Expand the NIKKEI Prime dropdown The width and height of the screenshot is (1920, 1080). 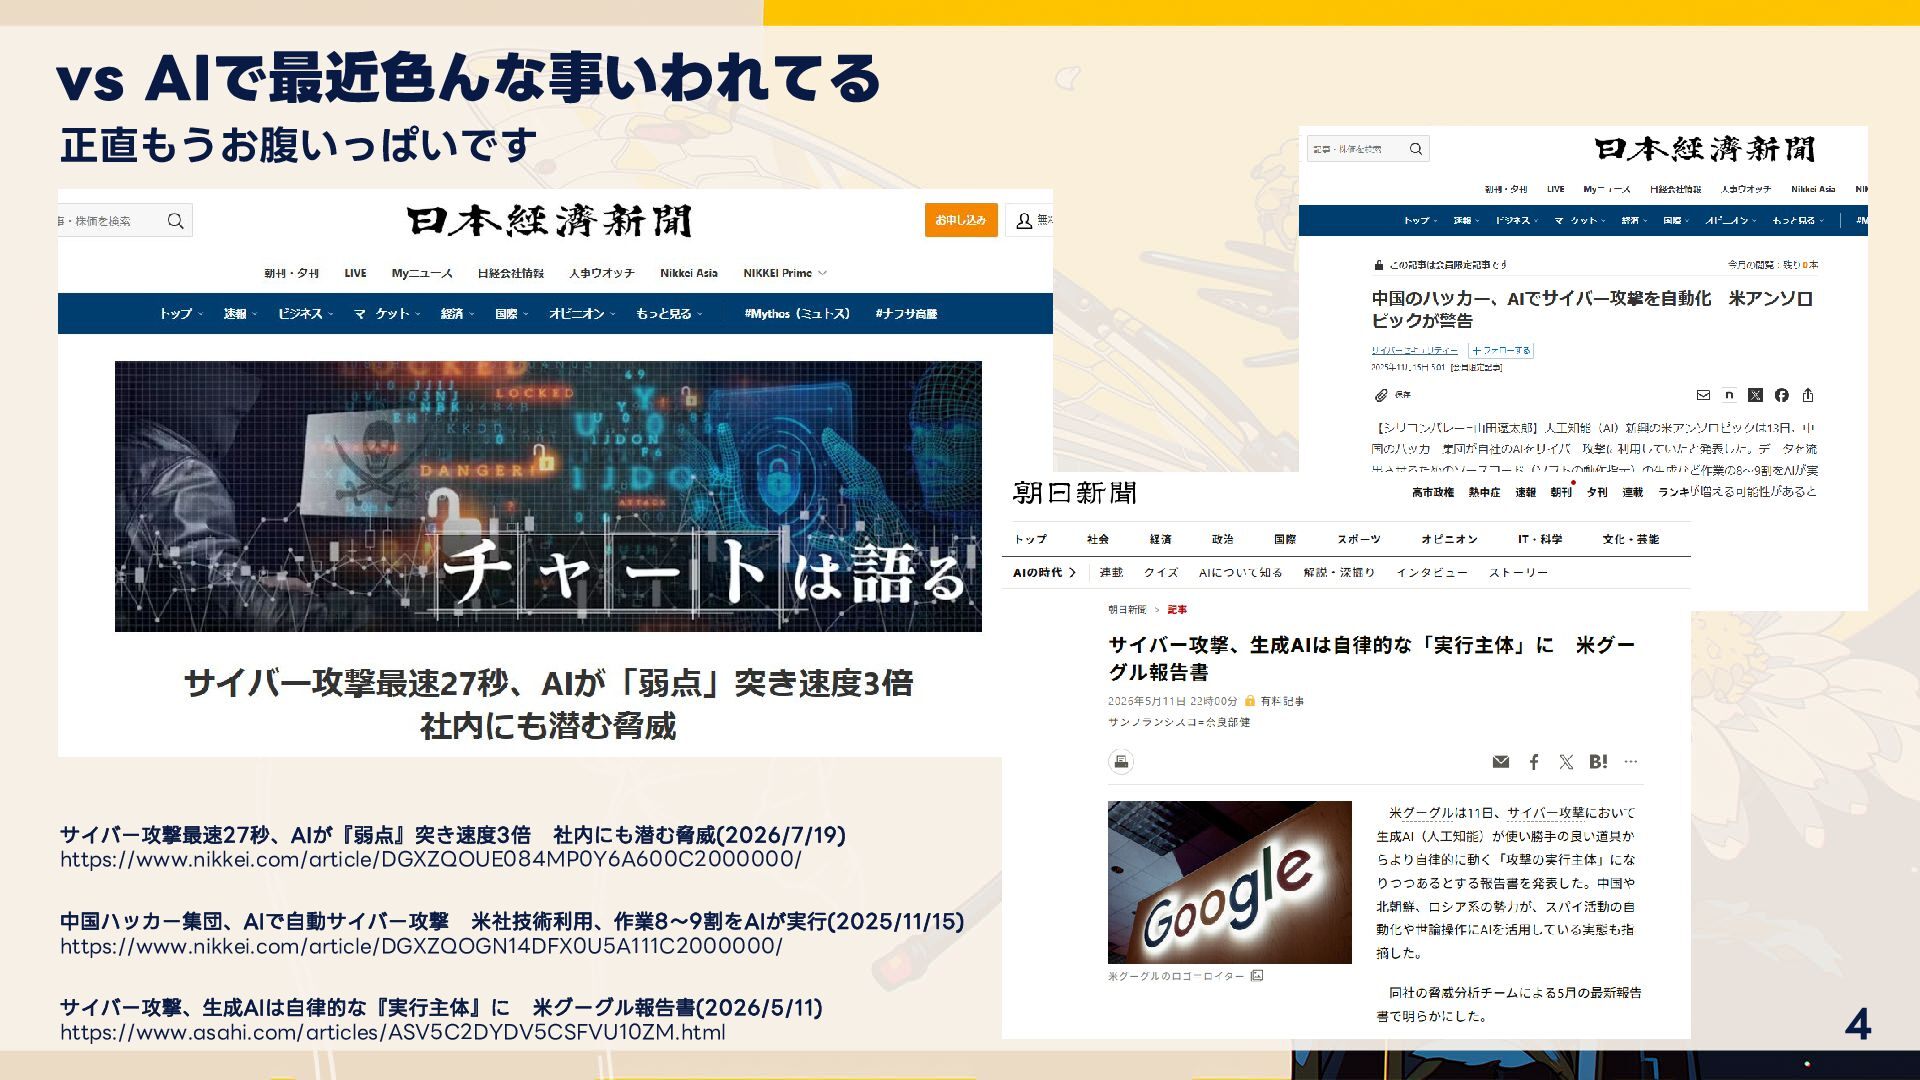785,273
